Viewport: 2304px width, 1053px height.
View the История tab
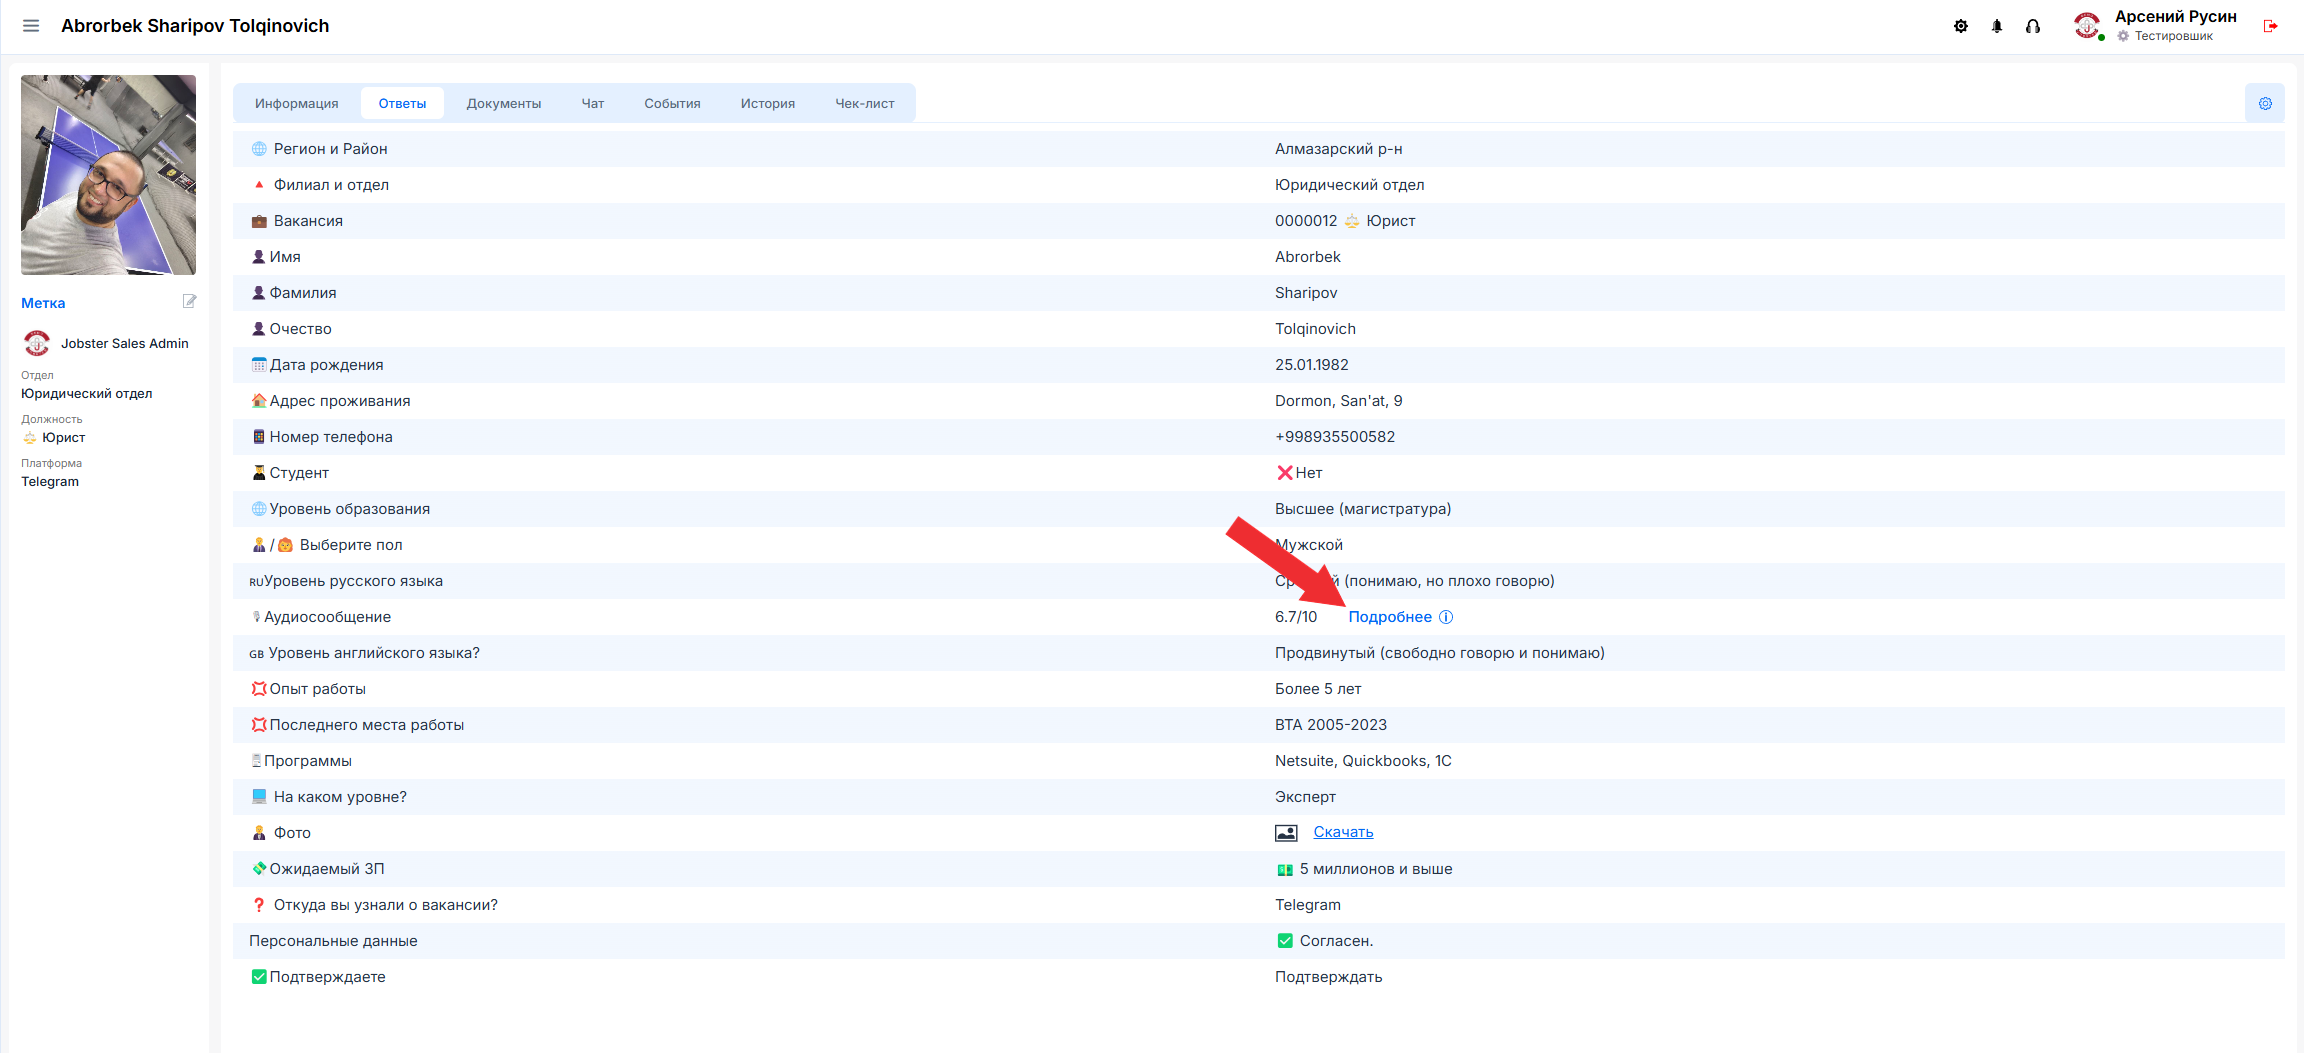[768, 103]
